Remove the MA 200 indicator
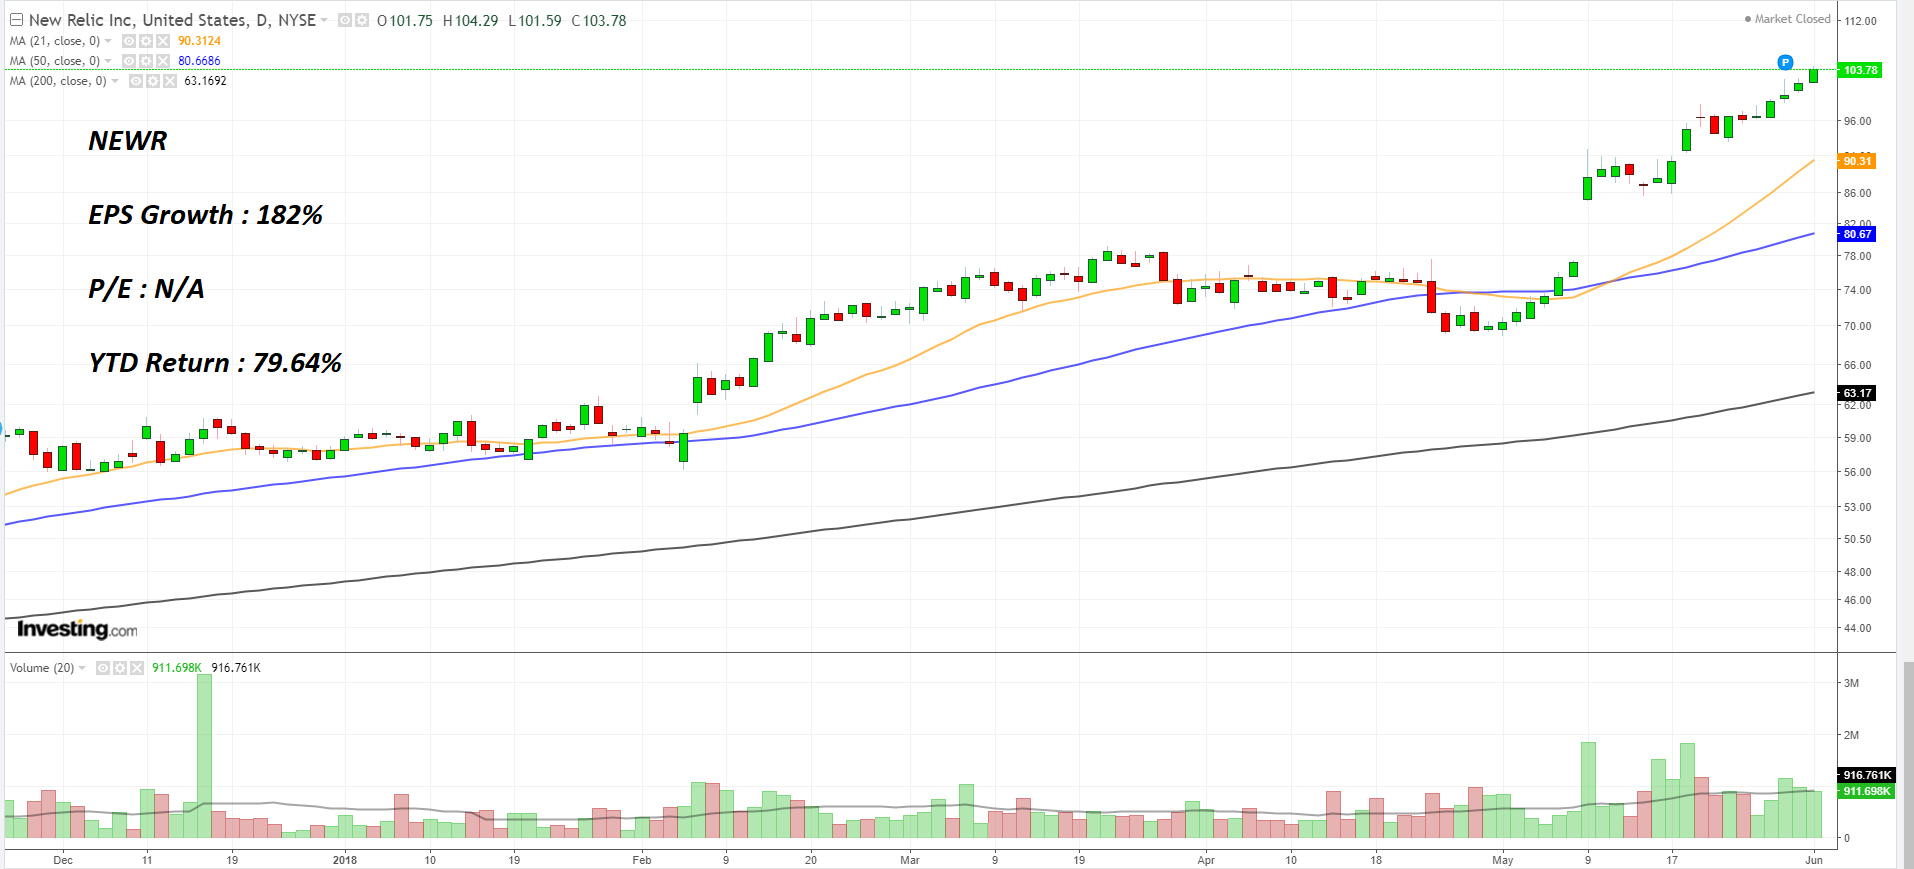This screenshot has height=869, width=1914. pyautogui.click(x=170, y=81)
